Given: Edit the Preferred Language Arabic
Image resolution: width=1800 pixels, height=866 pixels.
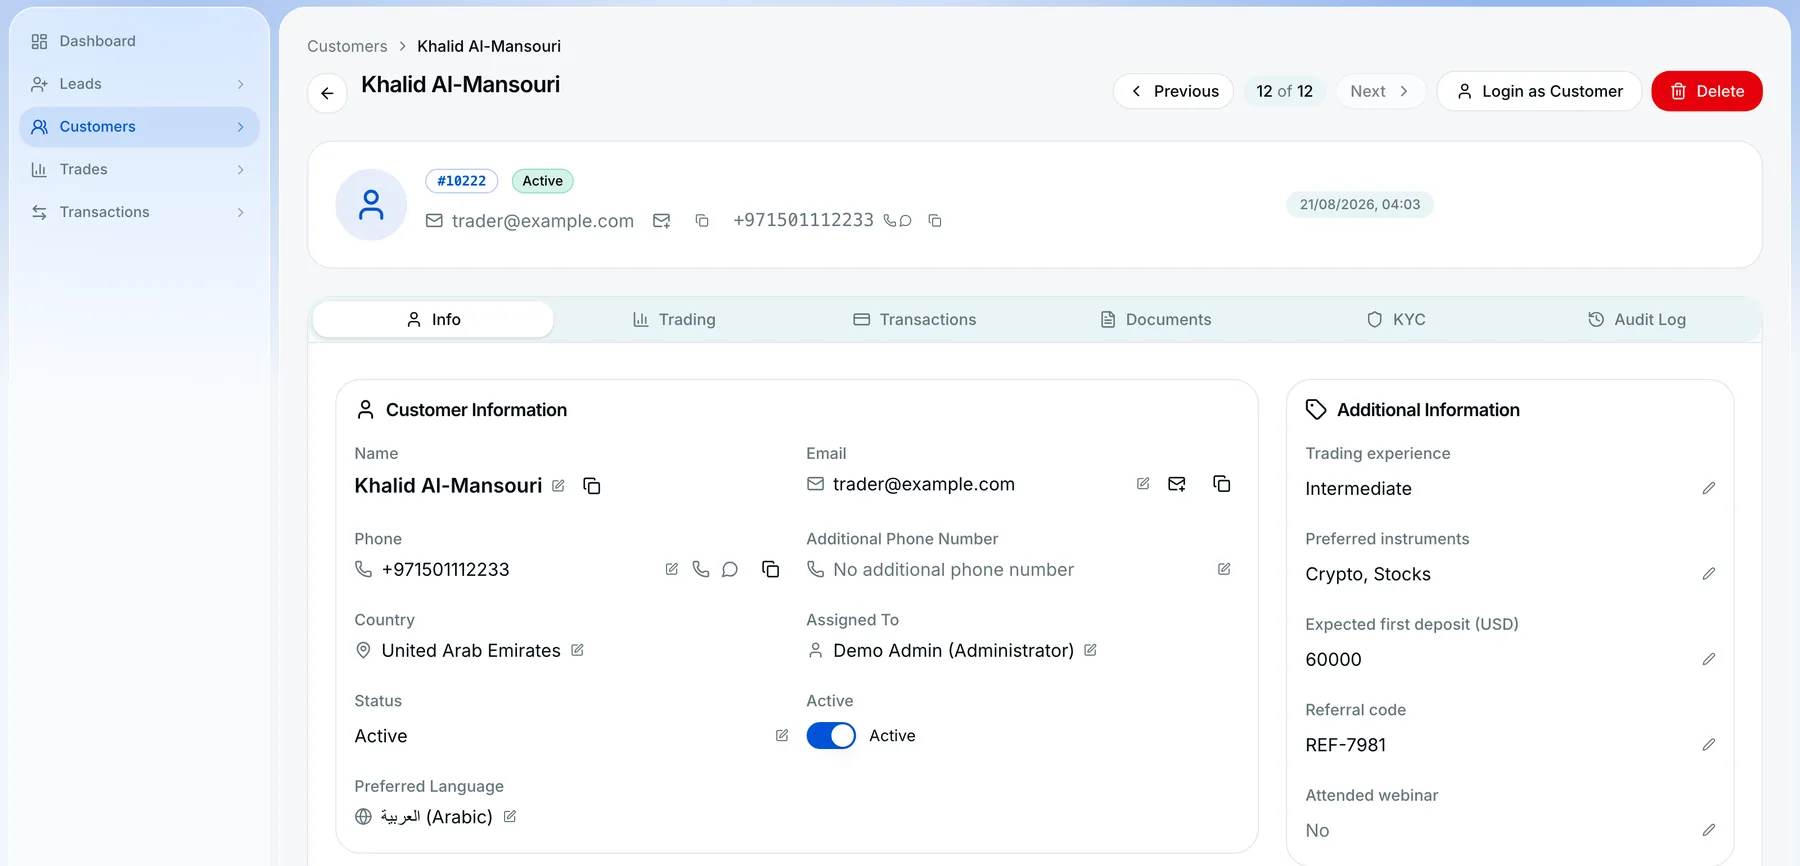Looking at the screenshot, I should coord(510,817).
